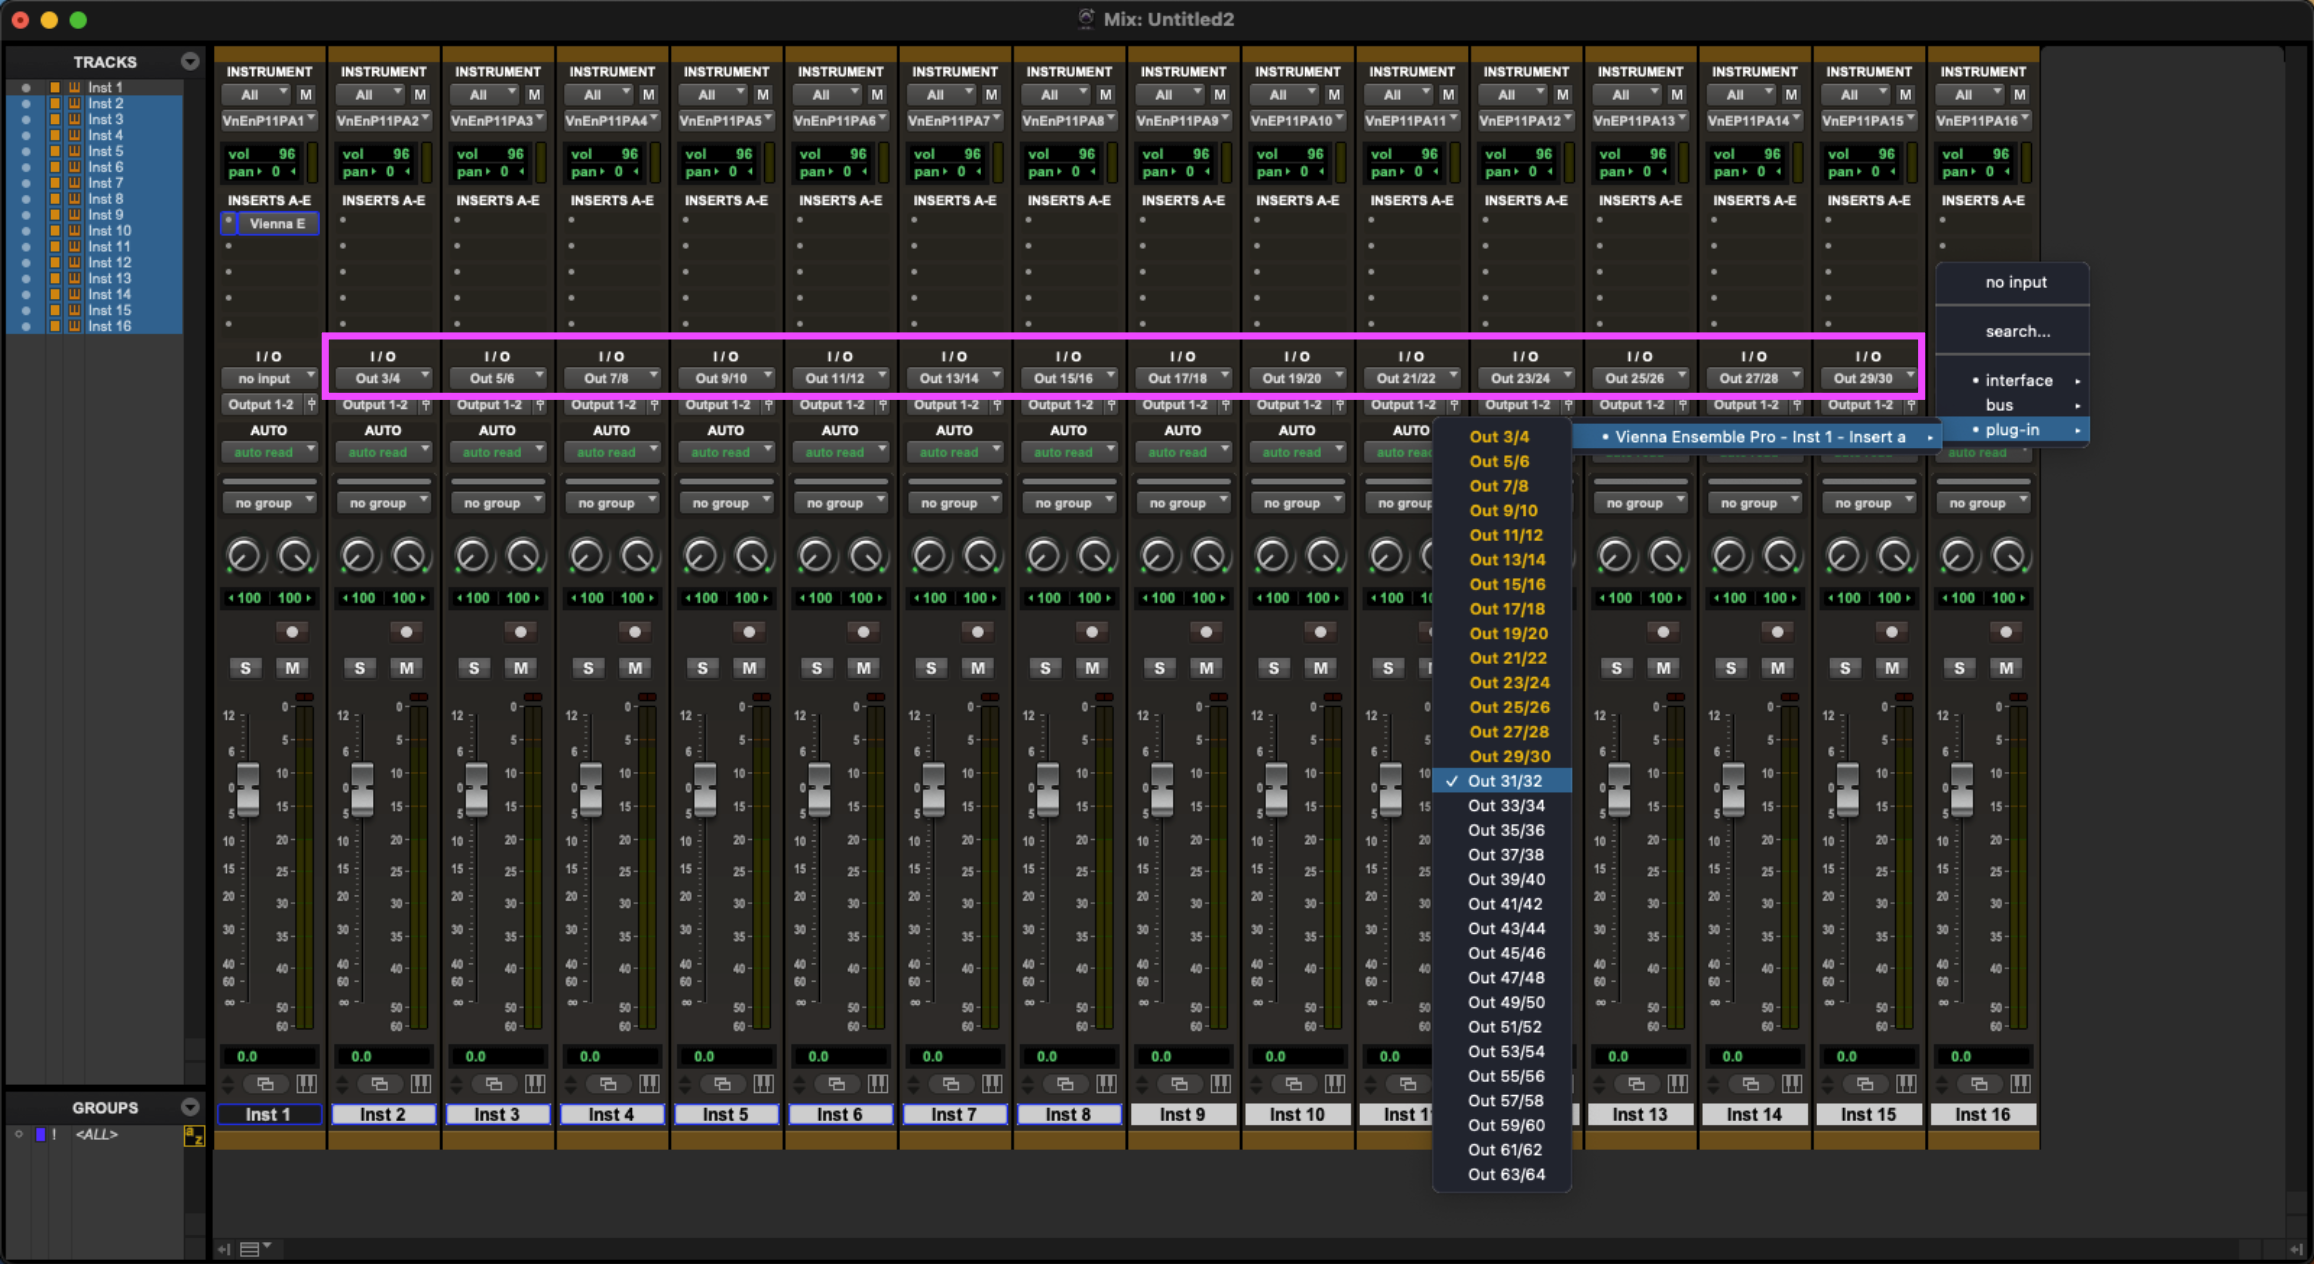The height and width of the screenshot is (1264, 2314).
Task: Mute the Inst 1 track
Action: click(x=293, y=668)
